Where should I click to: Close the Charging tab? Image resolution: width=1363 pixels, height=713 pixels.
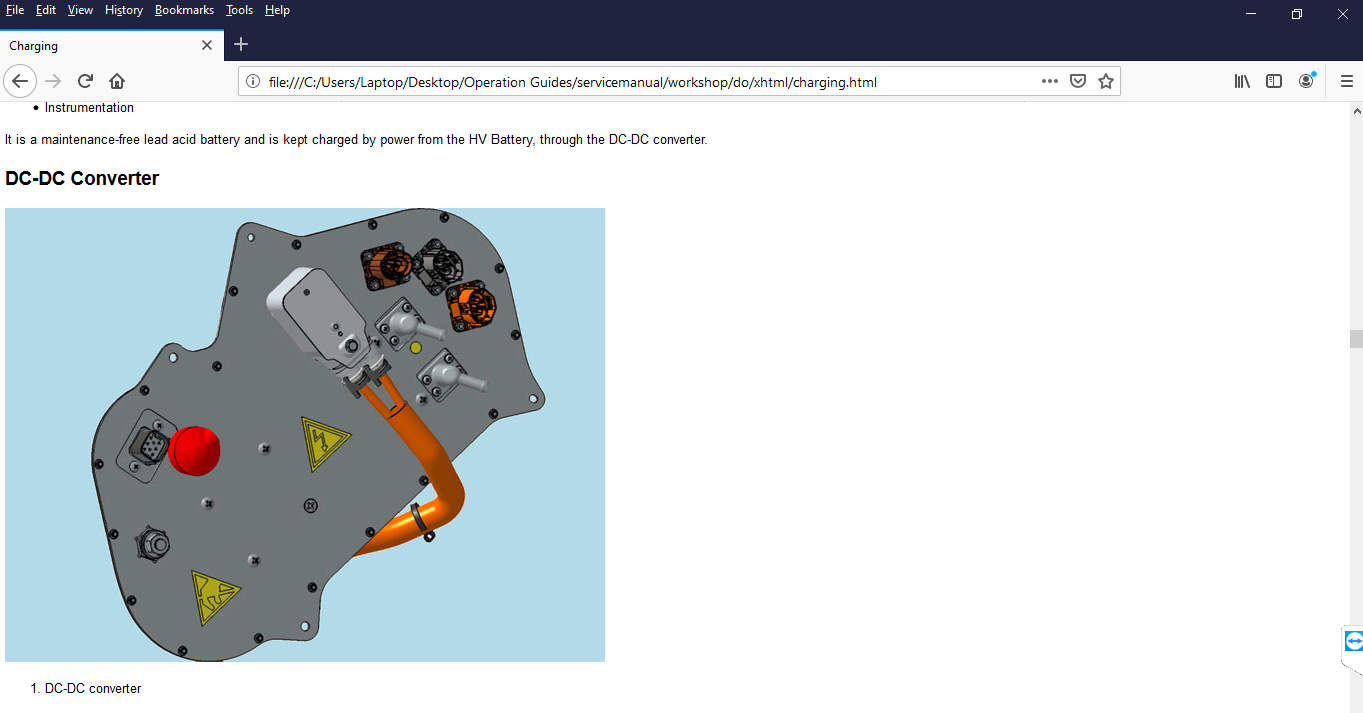pos(207,45)
